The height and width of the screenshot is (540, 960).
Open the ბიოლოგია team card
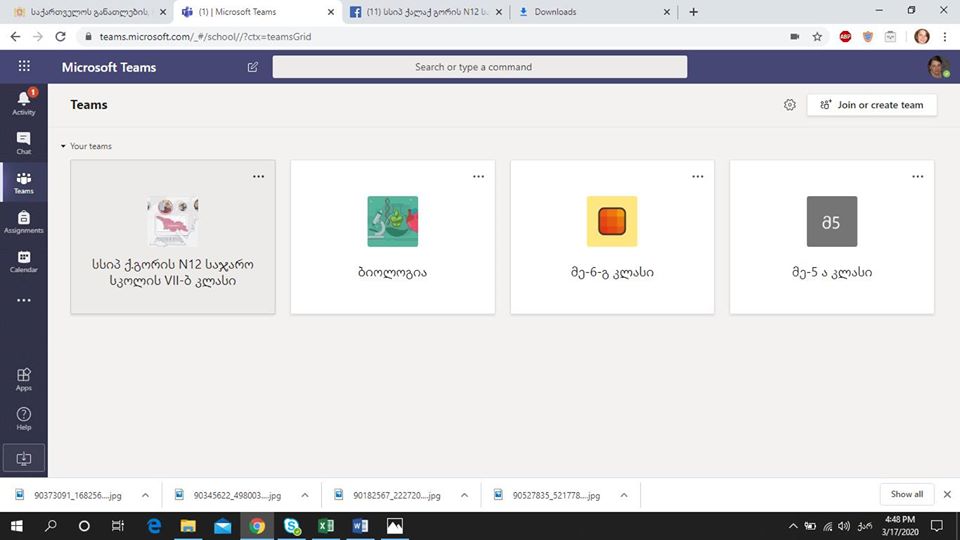click(x=392, y=238)
